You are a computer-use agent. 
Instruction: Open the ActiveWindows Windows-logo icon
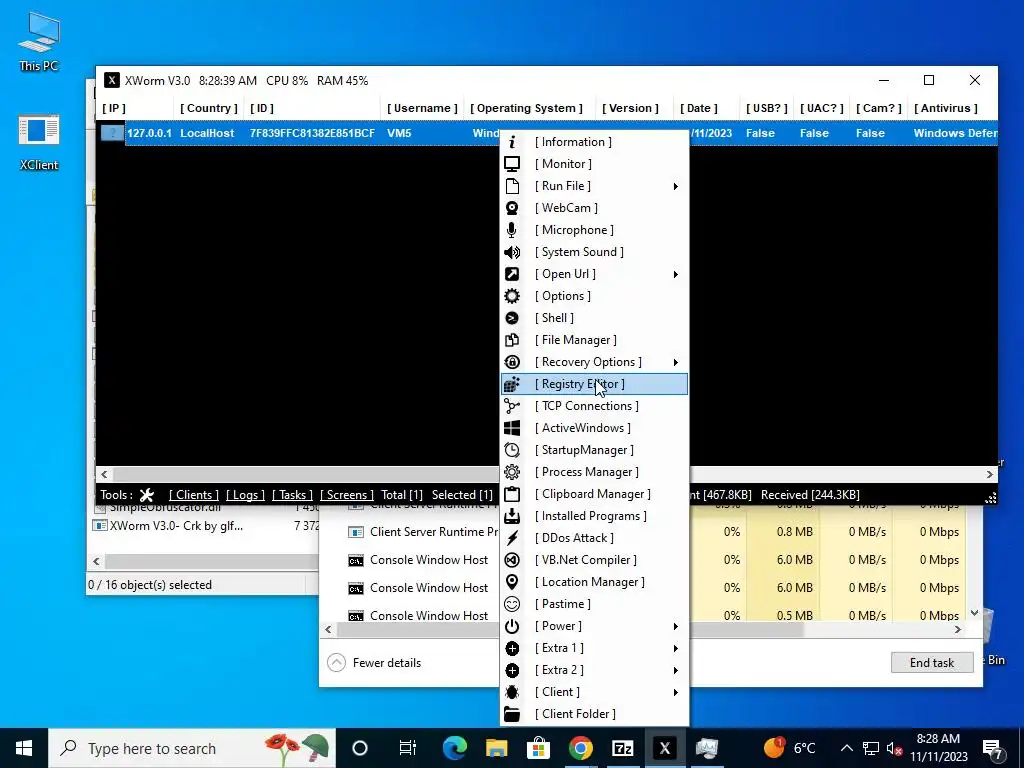pos(512,428)
